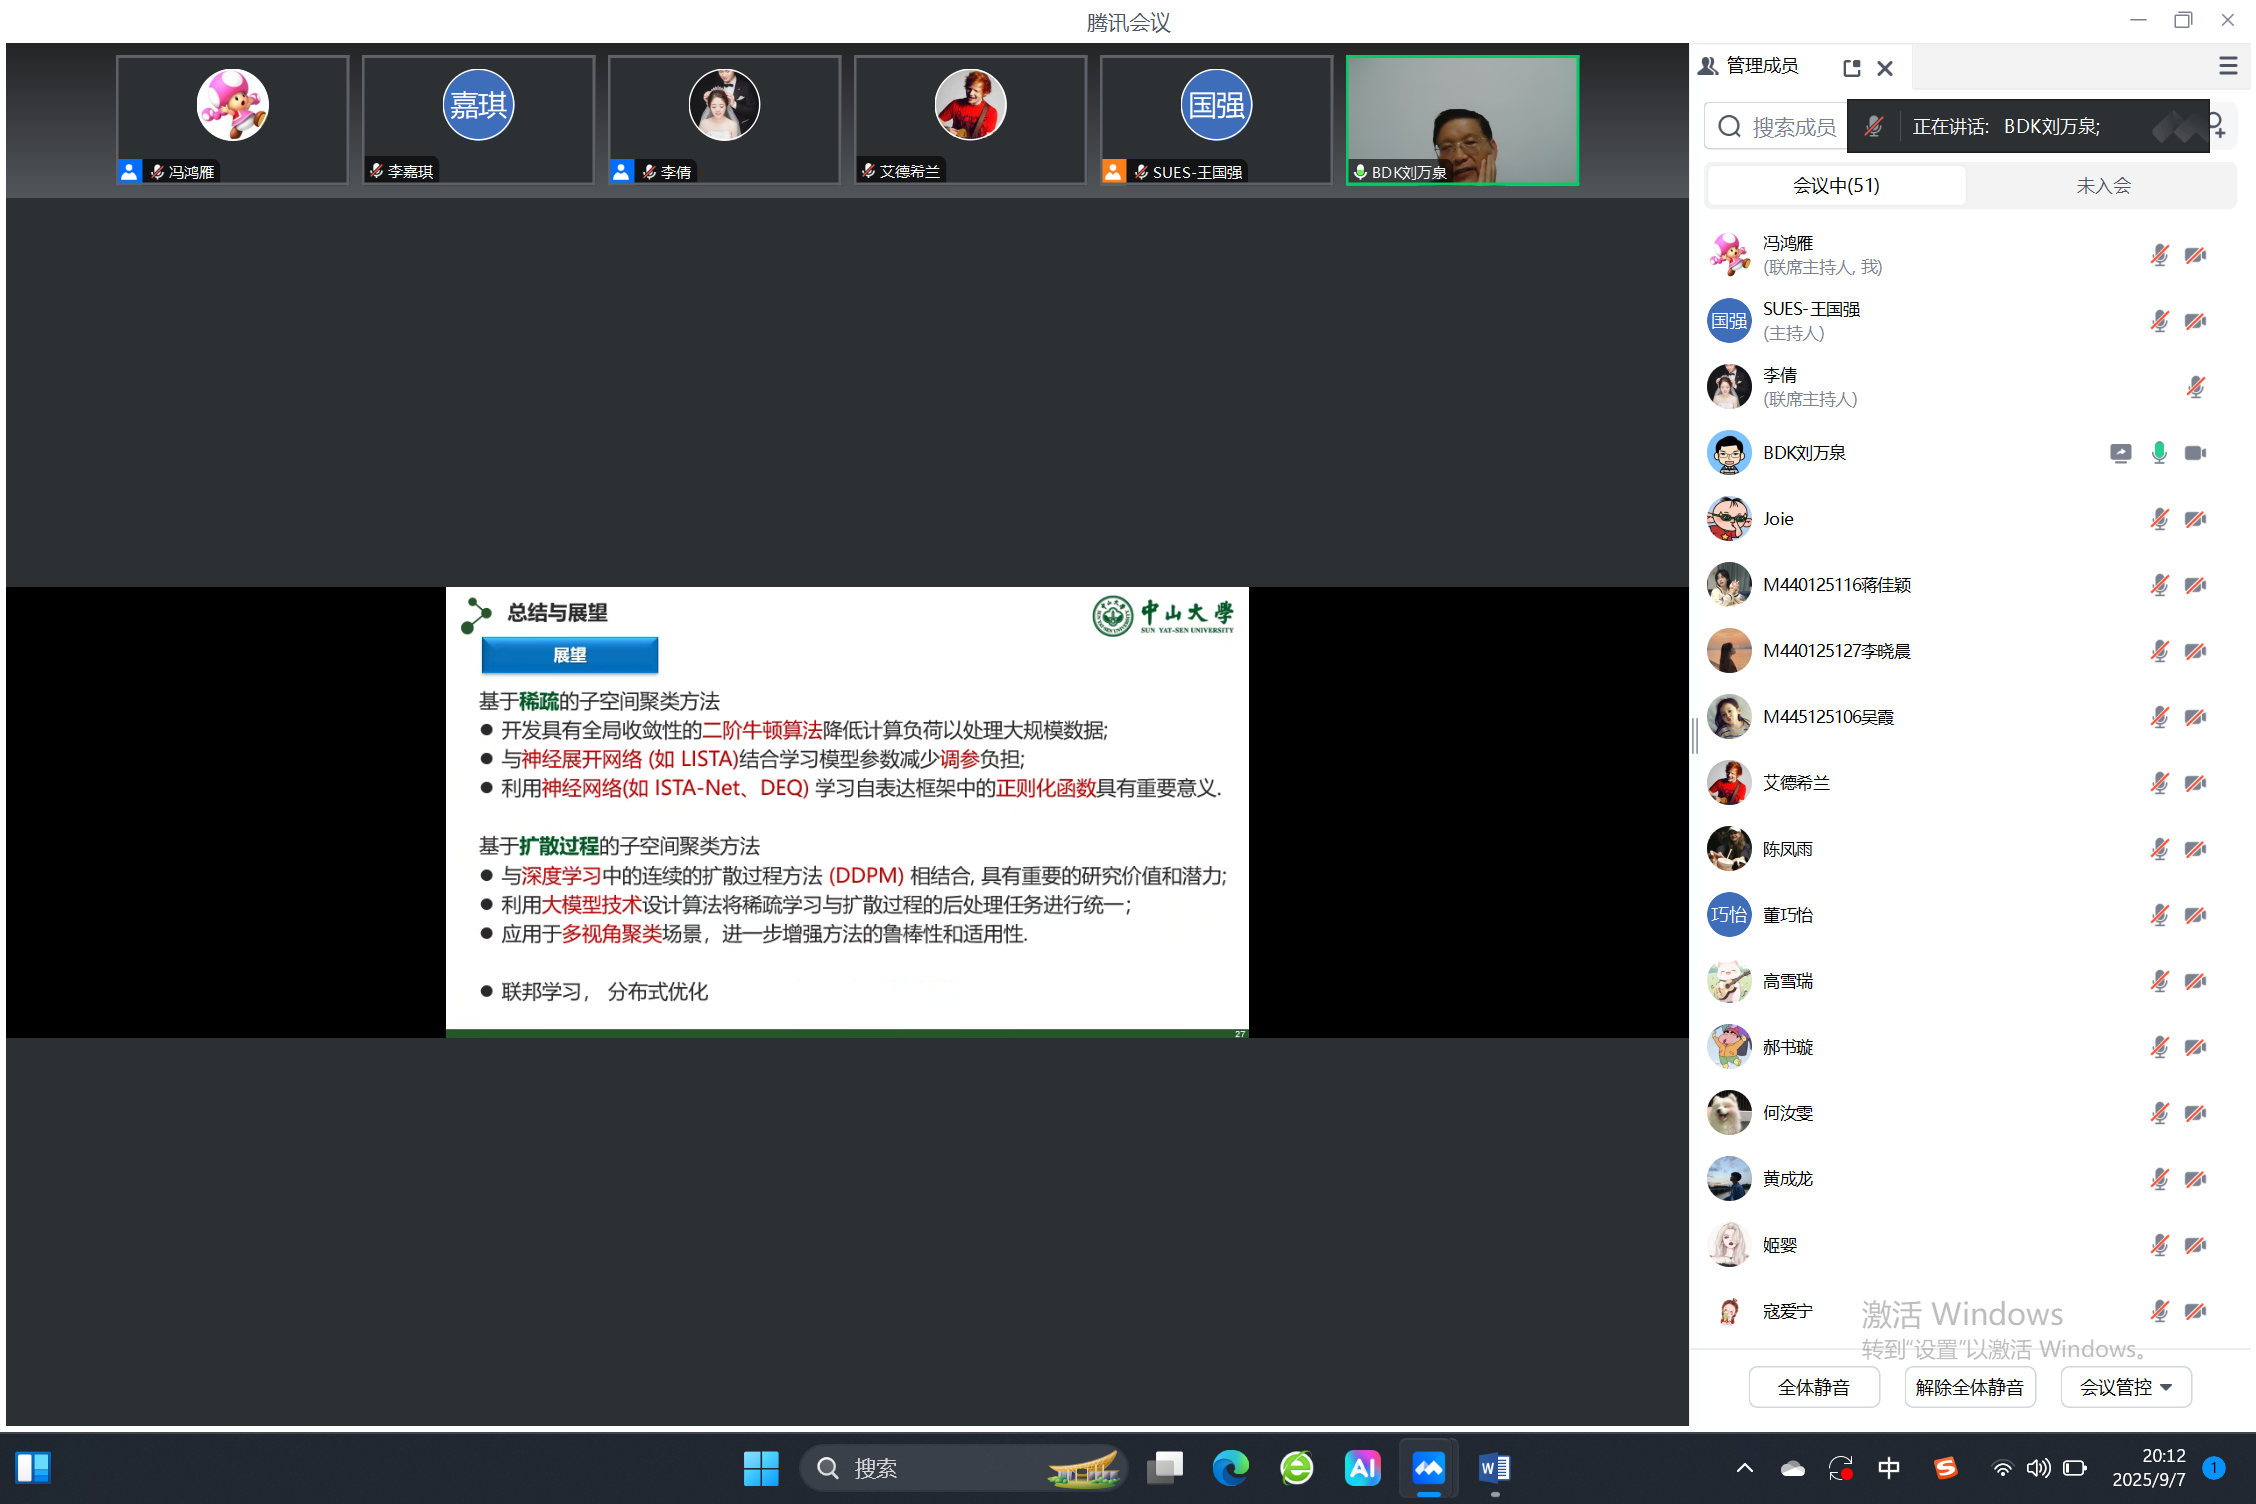Image resolution: width=2256 pixels, height=1504 pixels.
Task: Expand the 会议管控 dropdown
Action: click(2126, 1387)
